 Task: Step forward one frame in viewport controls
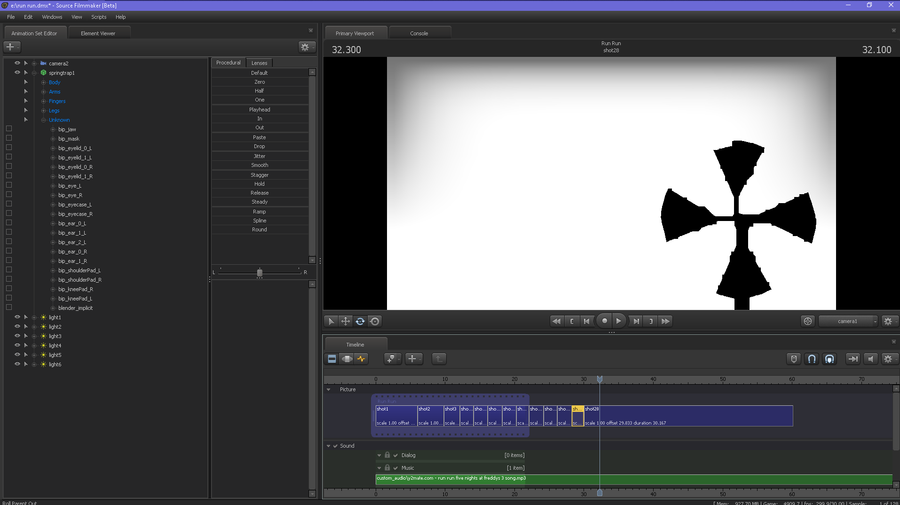(x=636, y=321)
